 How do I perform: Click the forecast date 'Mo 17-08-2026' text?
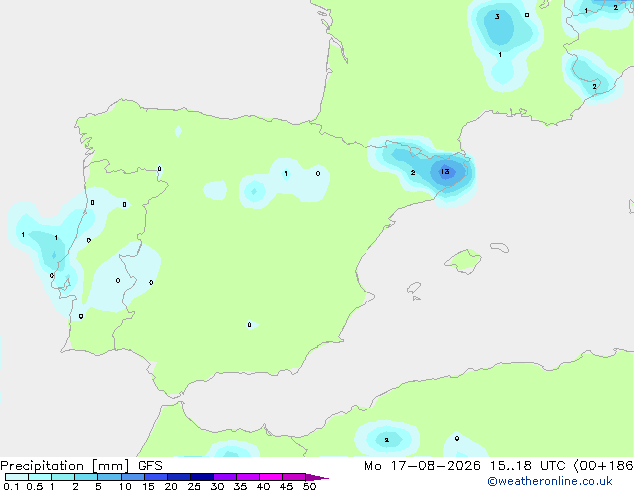pyautogui.click(x=422, y=466)
